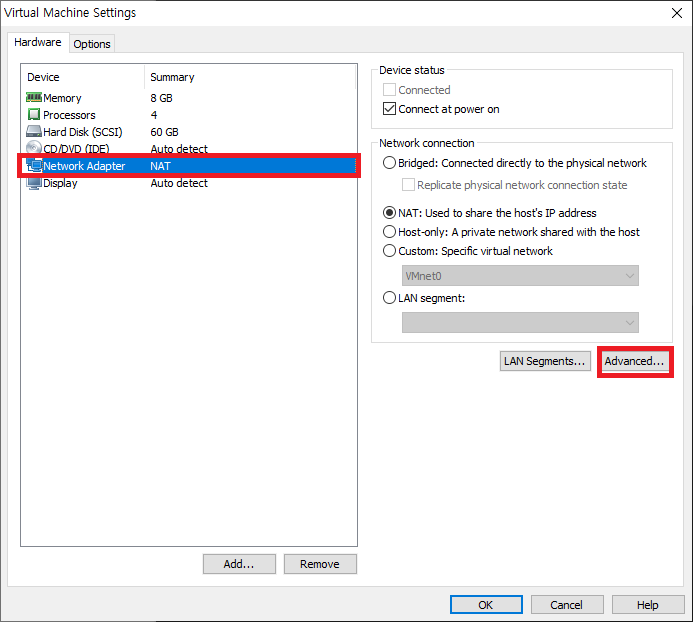
Task: Open Help for this dialog
Action: [648, 605]
